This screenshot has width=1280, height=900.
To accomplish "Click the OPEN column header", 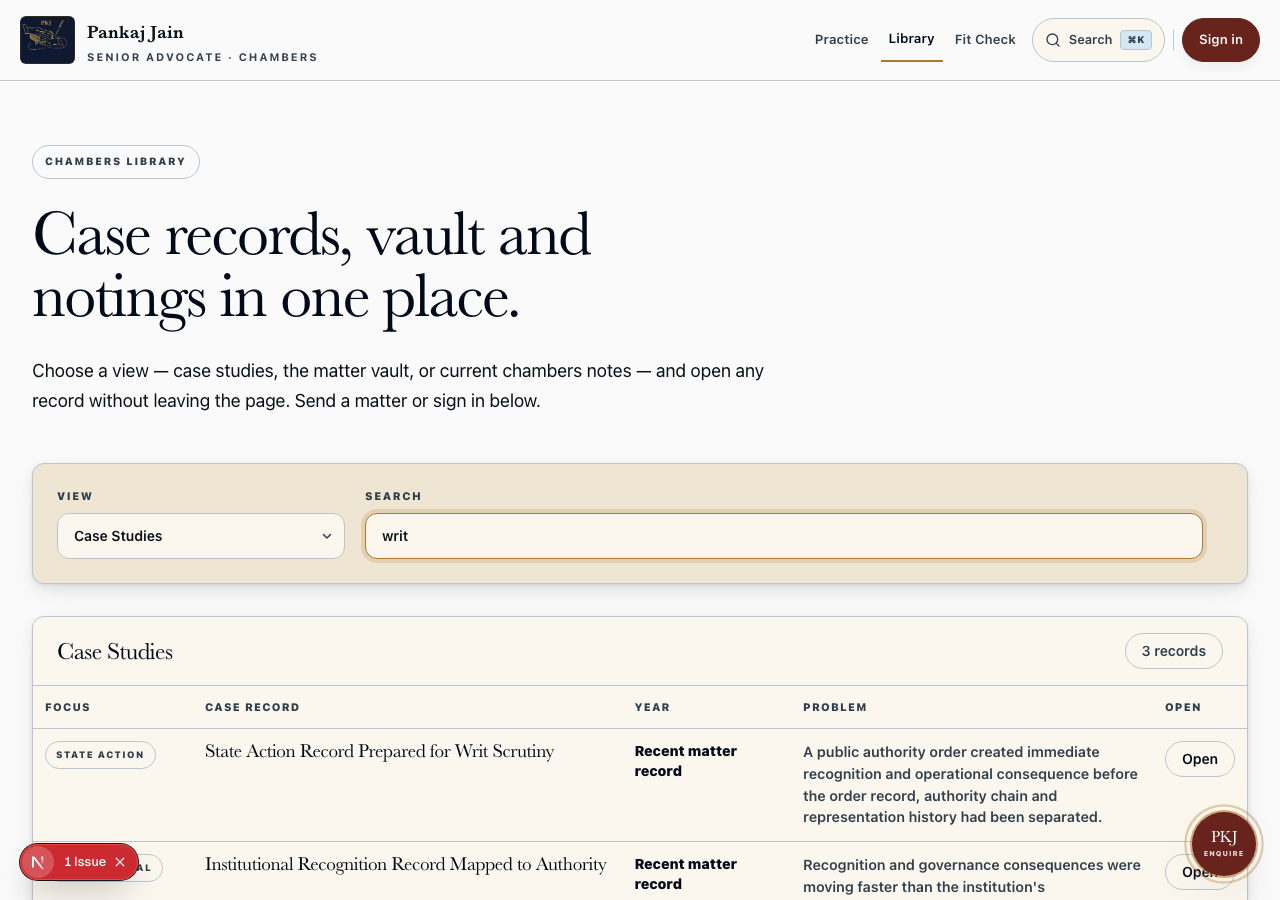I will click(x=1183, y=707).
